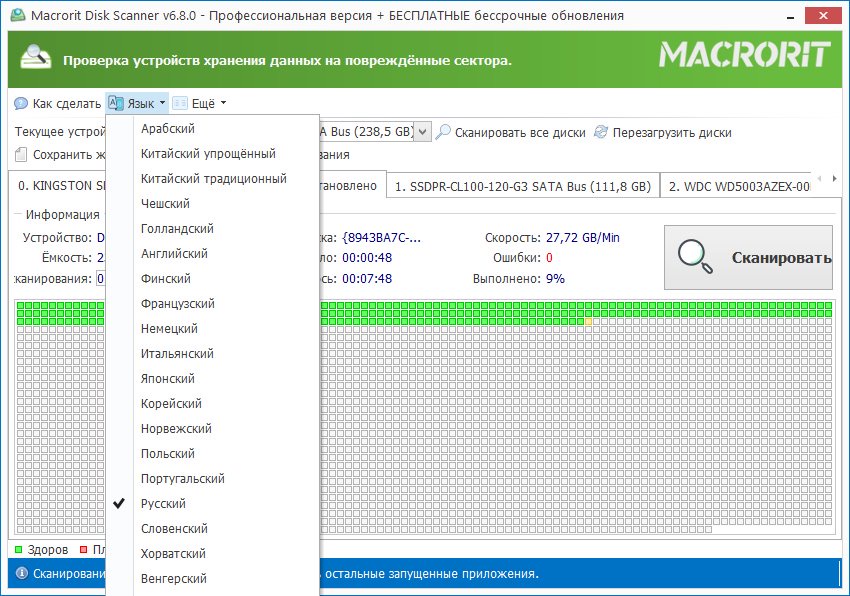Choose Португальский language
Image resolution: width=850 pixels, height=596 pixels.
[x=212, y=478]
